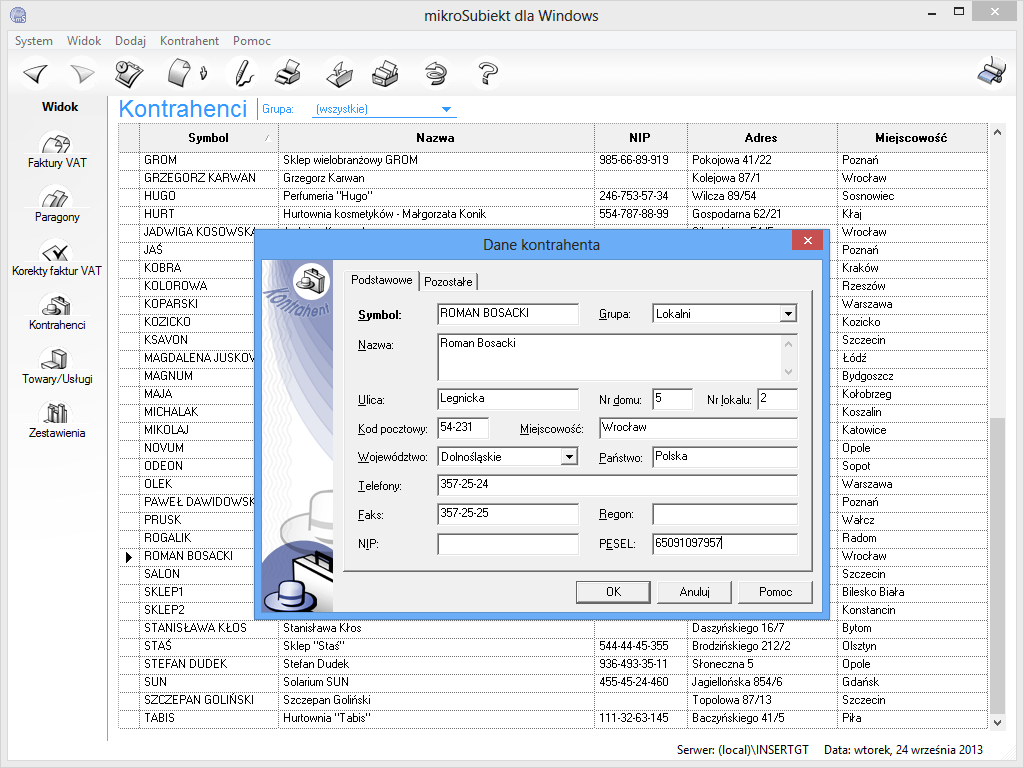The image size is (1024, 768).
Task: Sort the table by the Symbol column header
Action: click(x=208, y=138)
